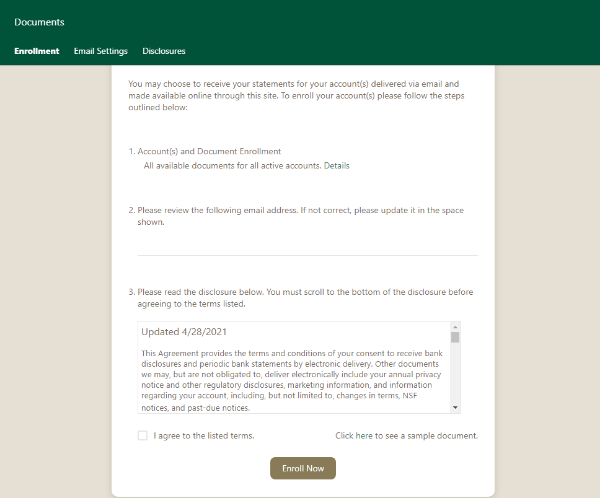Click the email address input field

[x=308, y=246]
